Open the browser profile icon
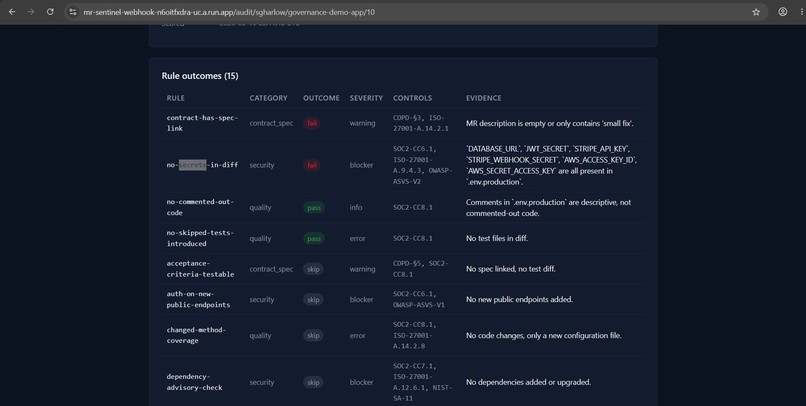The image size is (806, 406). click(x=782, y=12)
